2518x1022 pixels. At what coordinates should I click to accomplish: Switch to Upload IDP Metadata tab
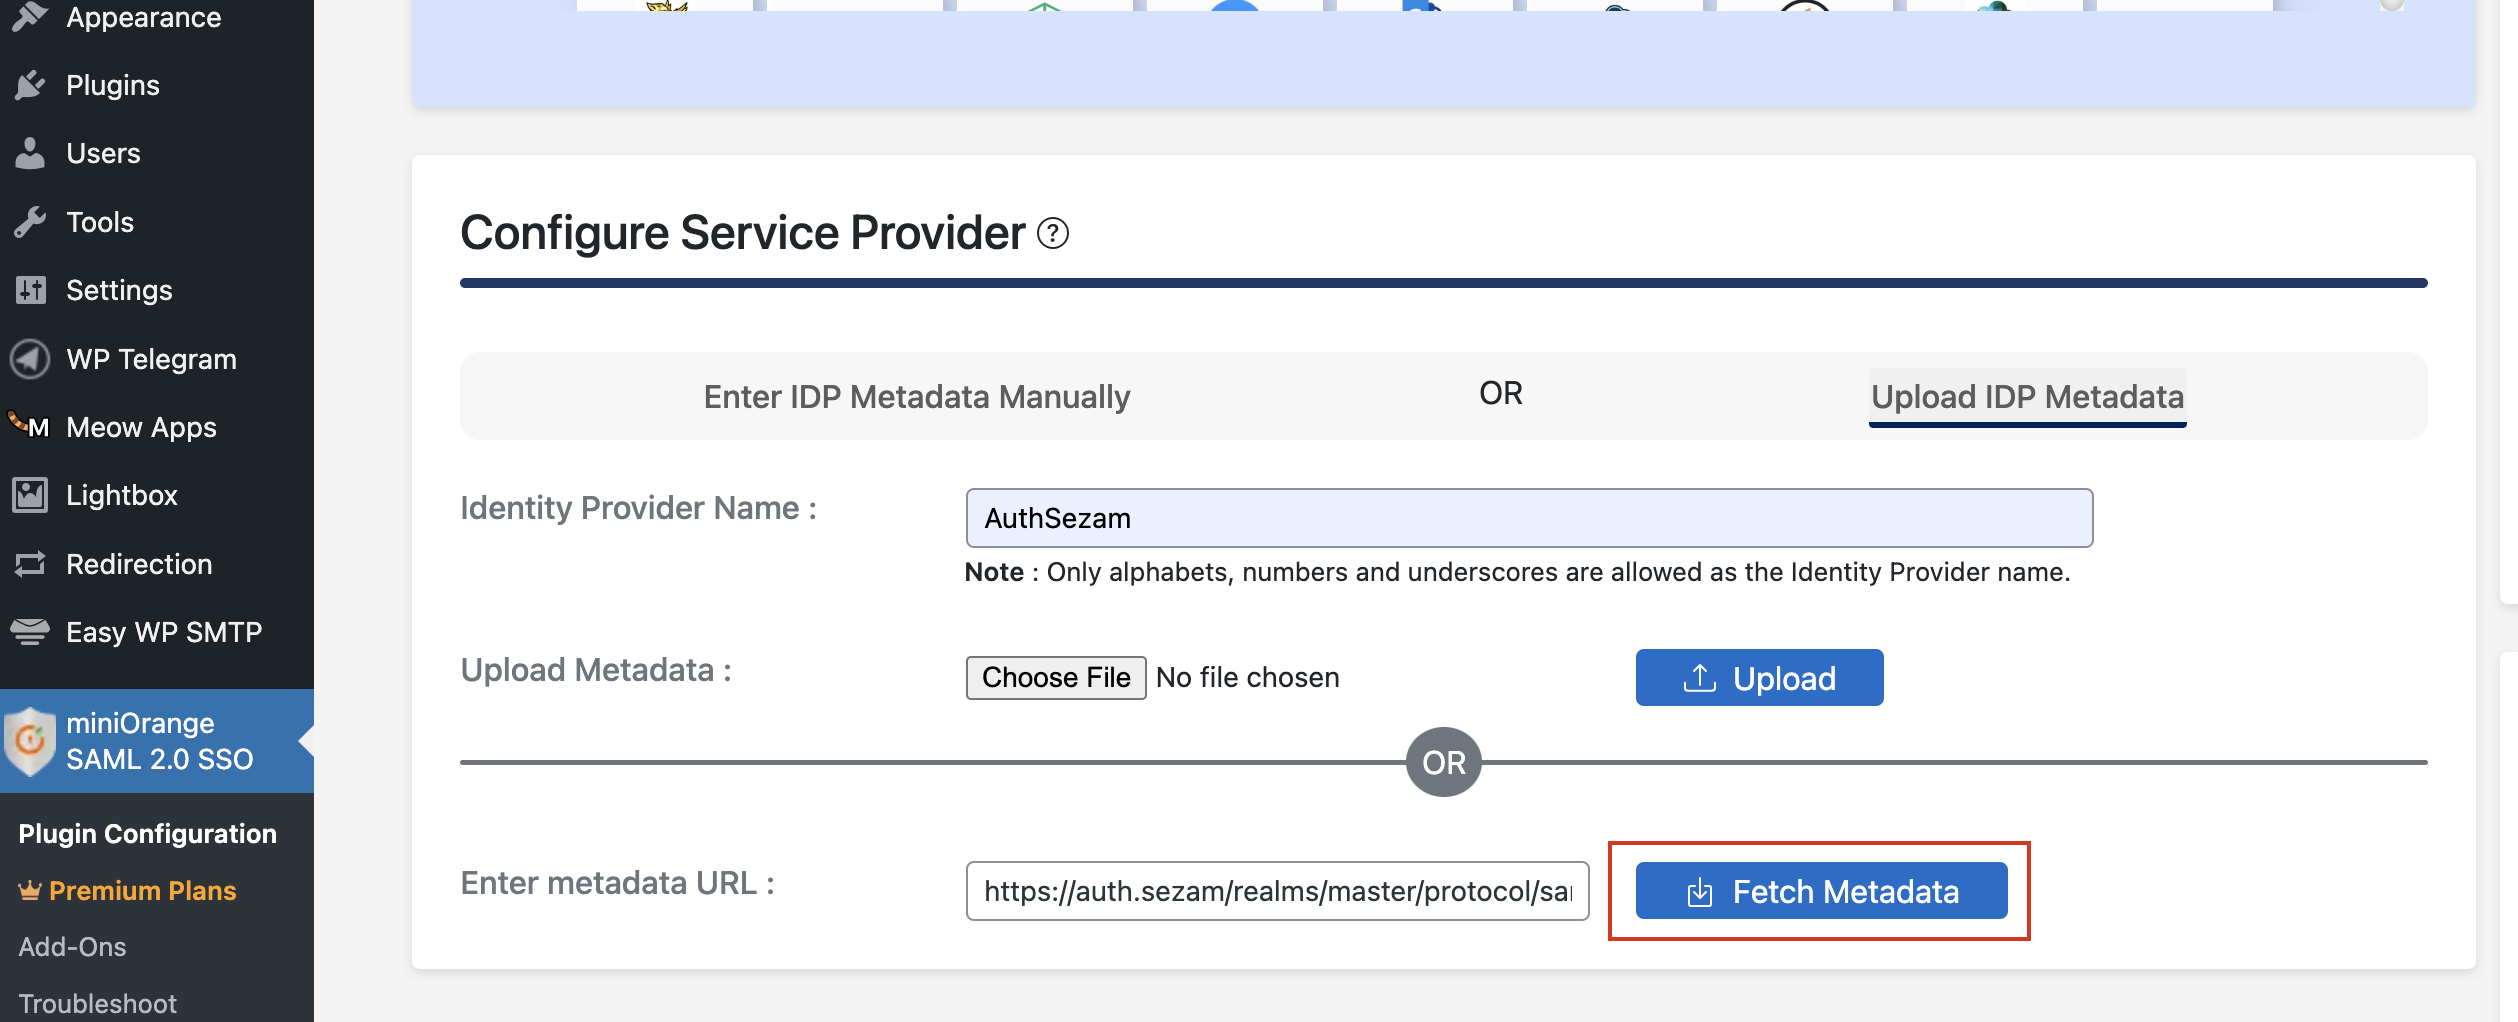pyautogui.click(x=2027, y=397)
